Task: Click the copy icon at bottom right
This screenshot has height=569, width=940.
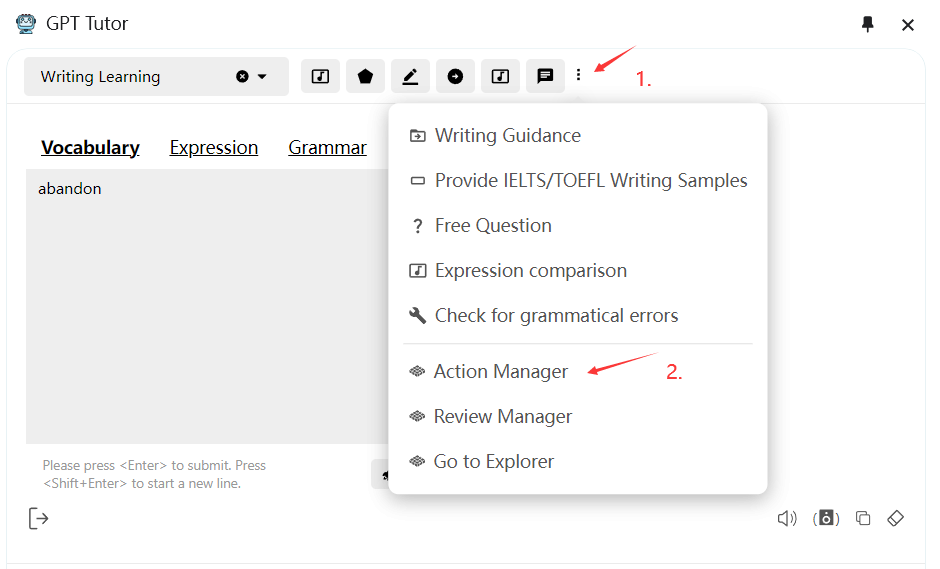Action: click(863, 518)
